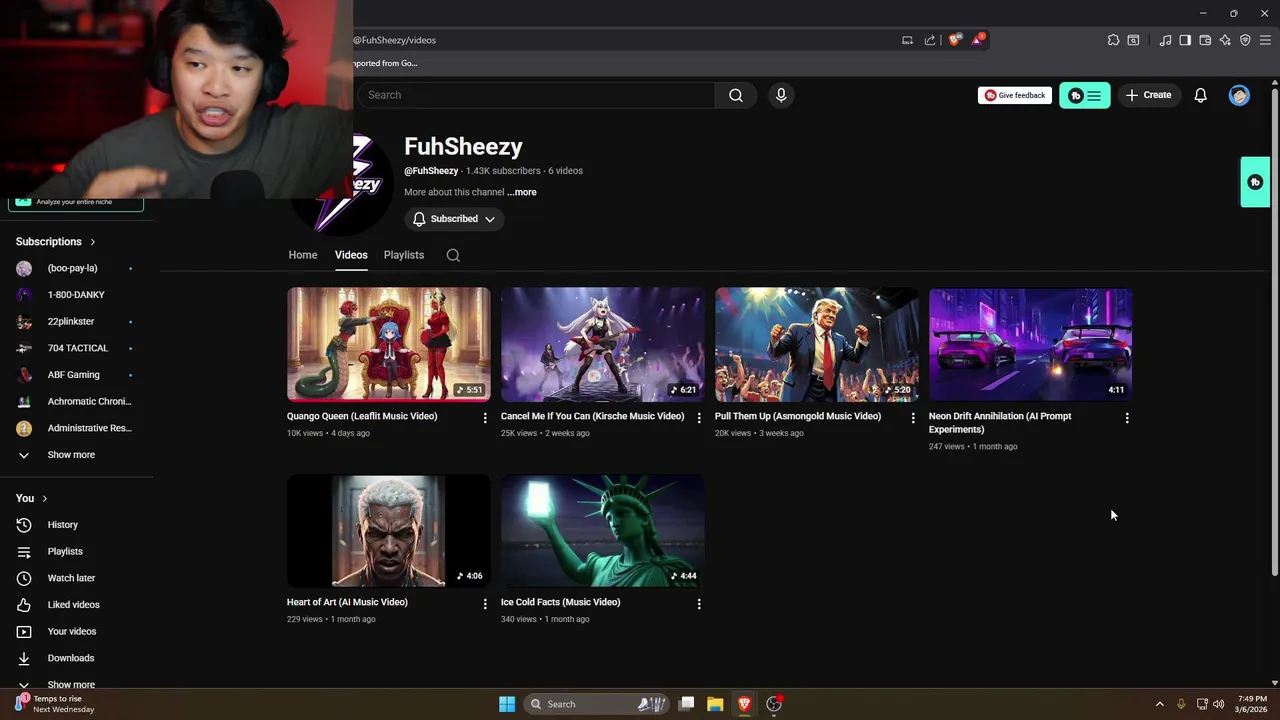
Task: Open the Subscribed notification dropdown
Action: pos(454,219)
